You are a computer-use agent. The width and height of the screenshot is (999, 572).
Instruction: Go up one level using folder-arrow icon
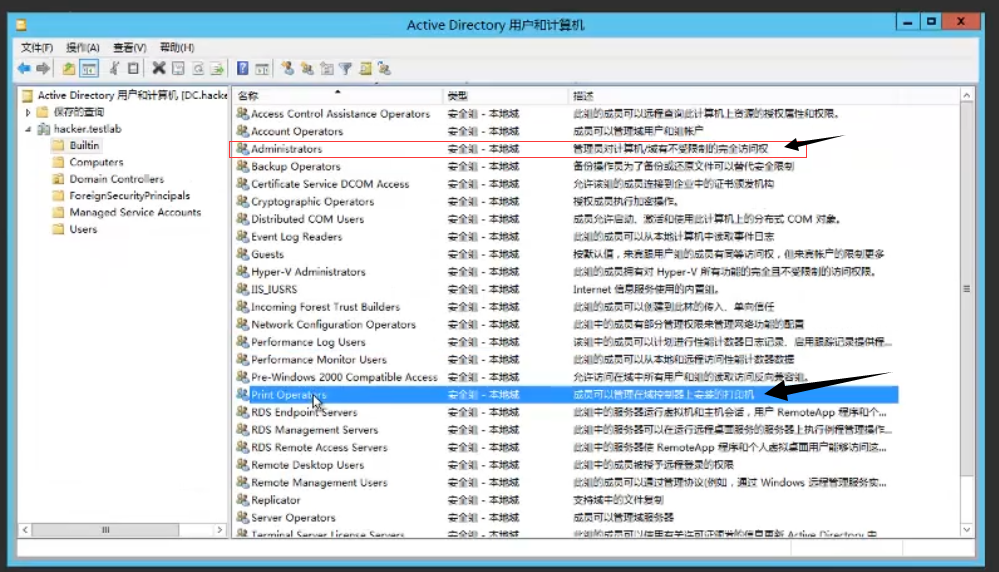68,68
